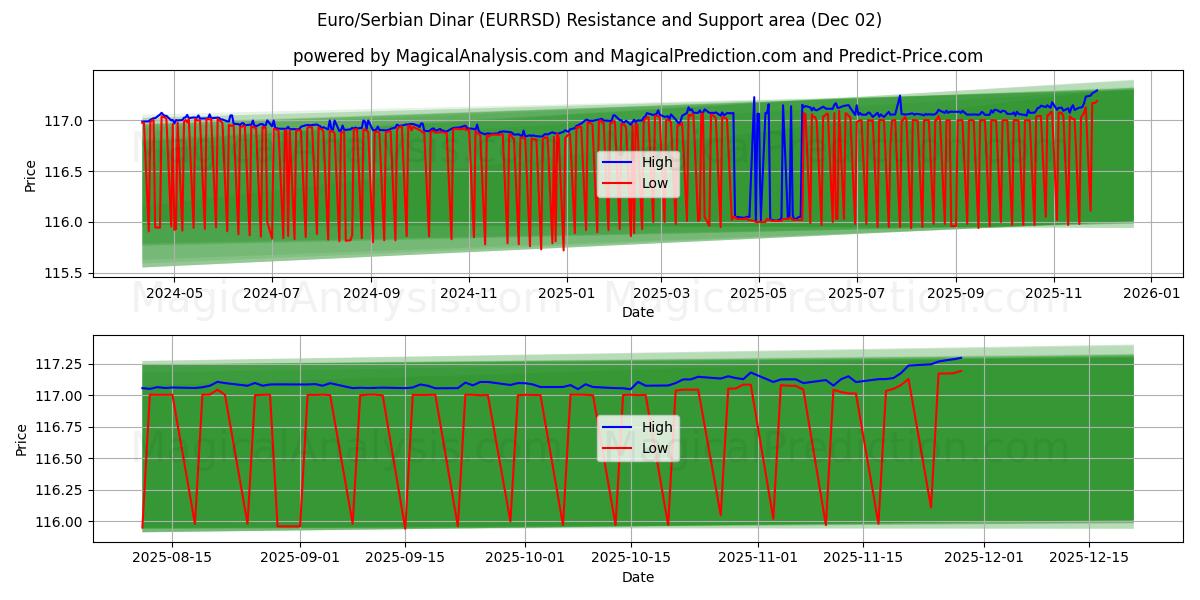Expand the bottom chart legend box
The height and width of the screenshot is (600, 1200).
point(640,435)
